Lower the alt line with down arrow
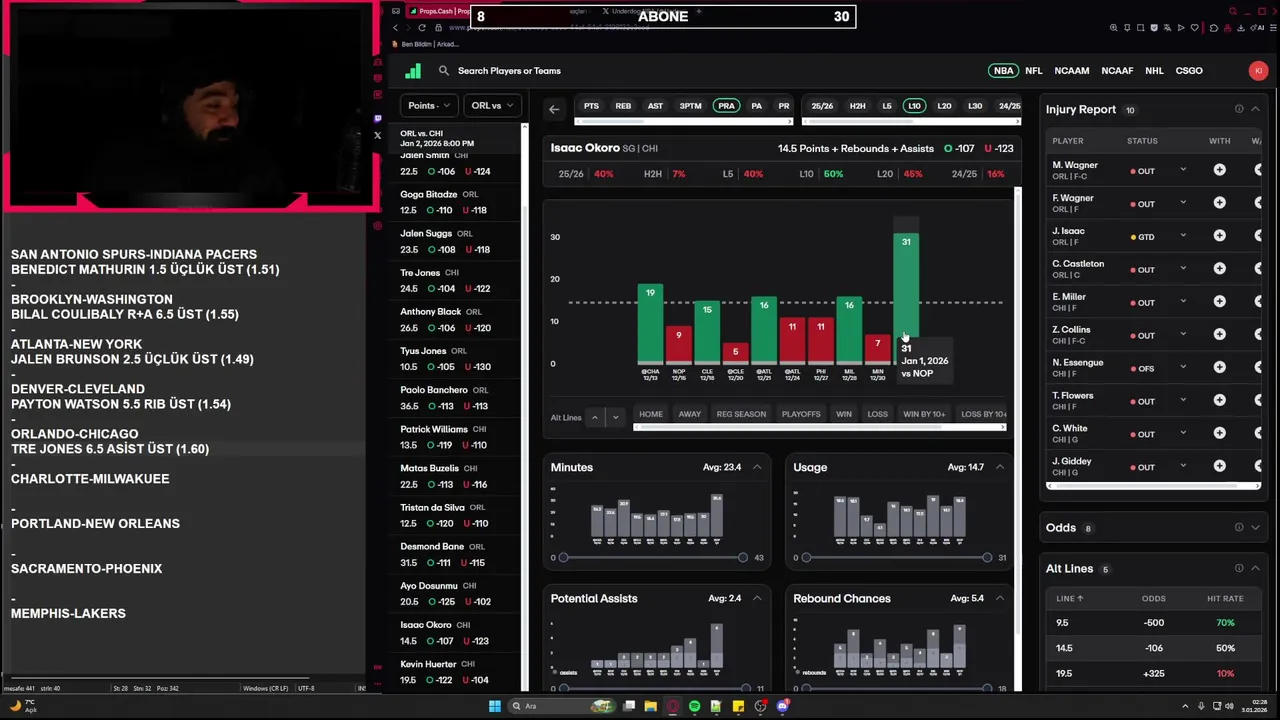 [x=616, y=417]
